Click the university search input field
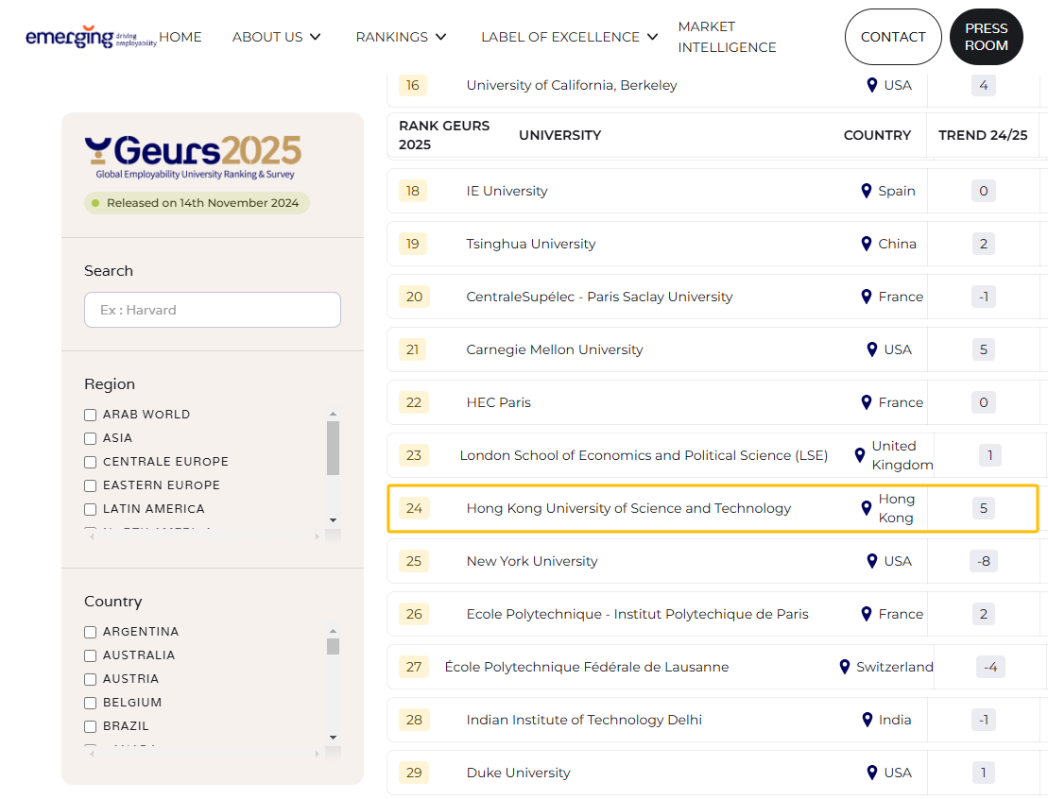The width and height of the screenshot is (1048, 799). point(212,310)
